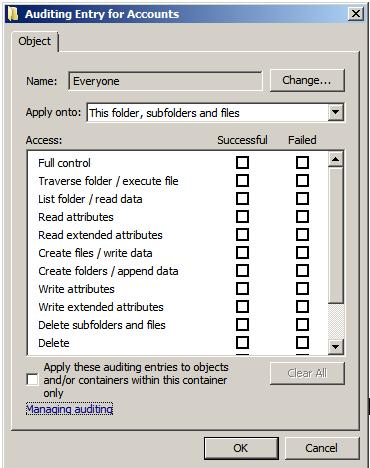Click the folder icon in title bar
This screenshot has width=370, height=468.
click(13, 14)
